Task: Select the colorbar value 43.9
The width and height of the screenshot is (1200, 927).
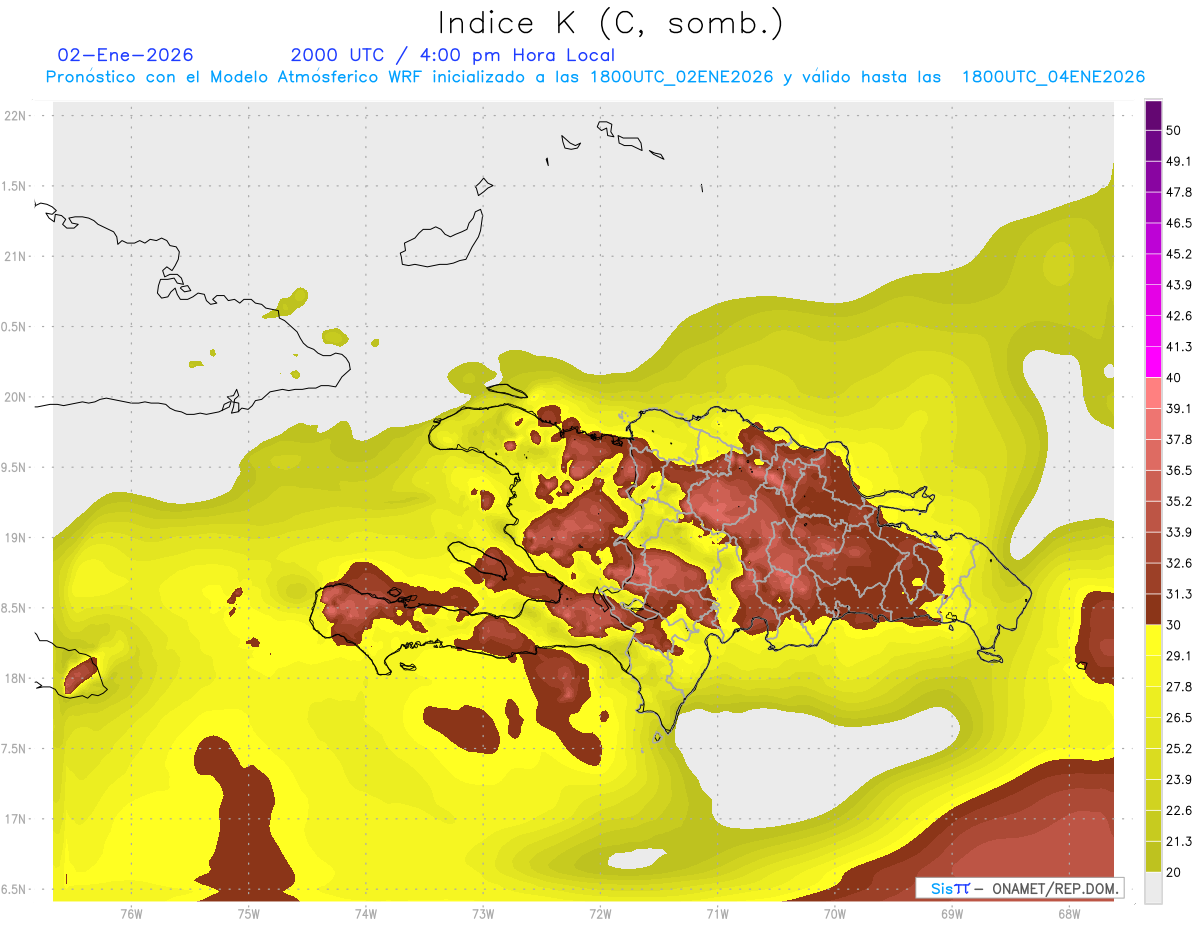Action: coord(1179,285)
